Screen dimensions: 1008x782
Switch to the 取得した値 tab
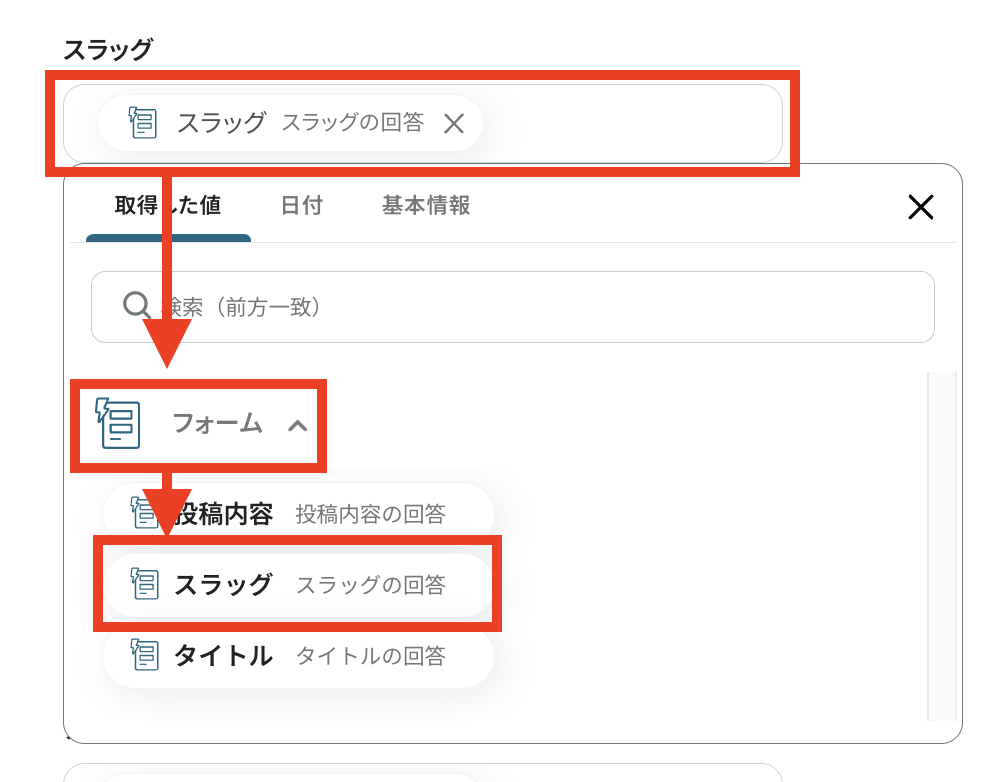point(168,206)
